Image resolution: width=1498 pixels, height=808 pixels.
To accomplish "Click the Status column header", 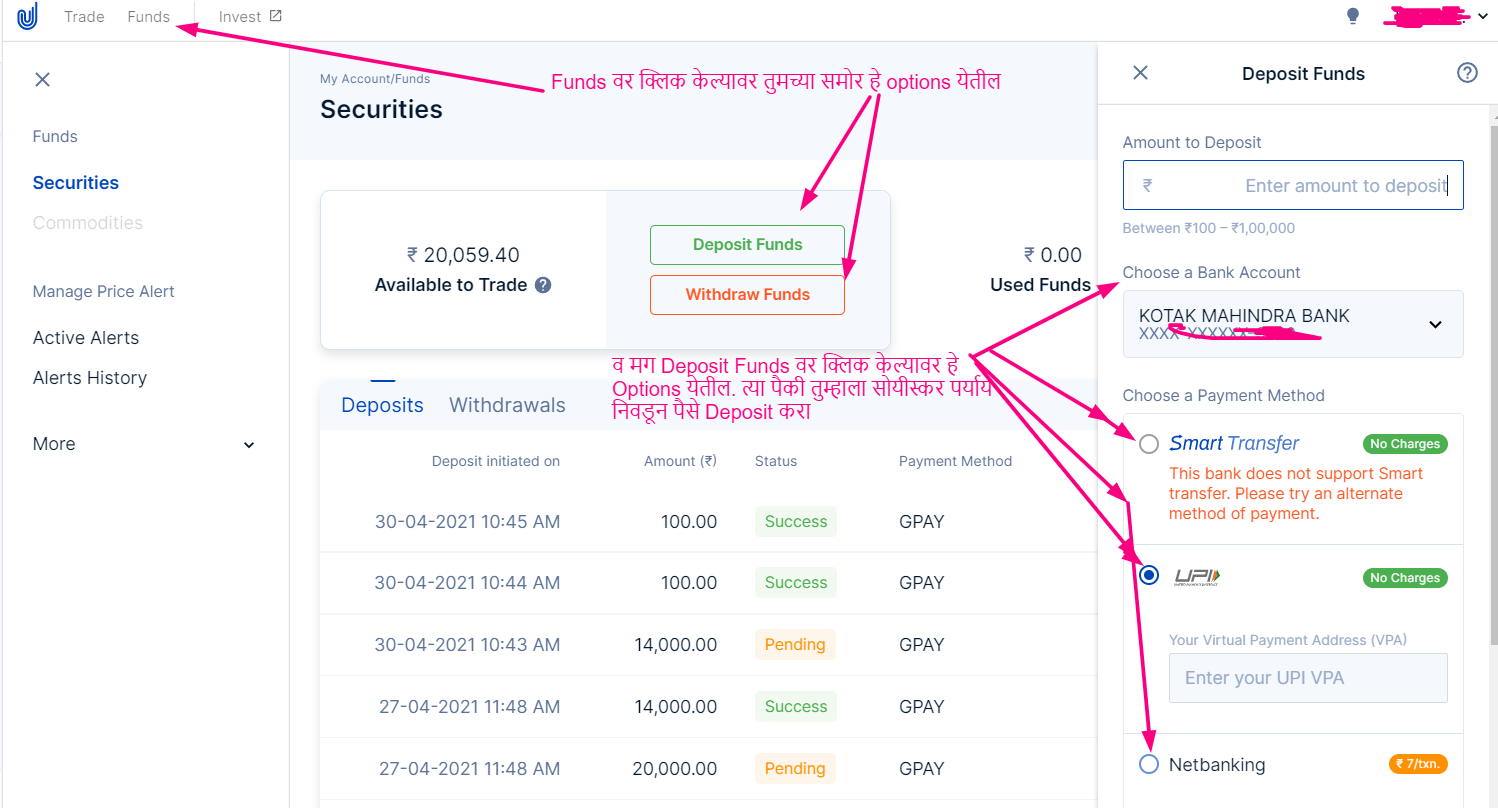I will 776,461.
